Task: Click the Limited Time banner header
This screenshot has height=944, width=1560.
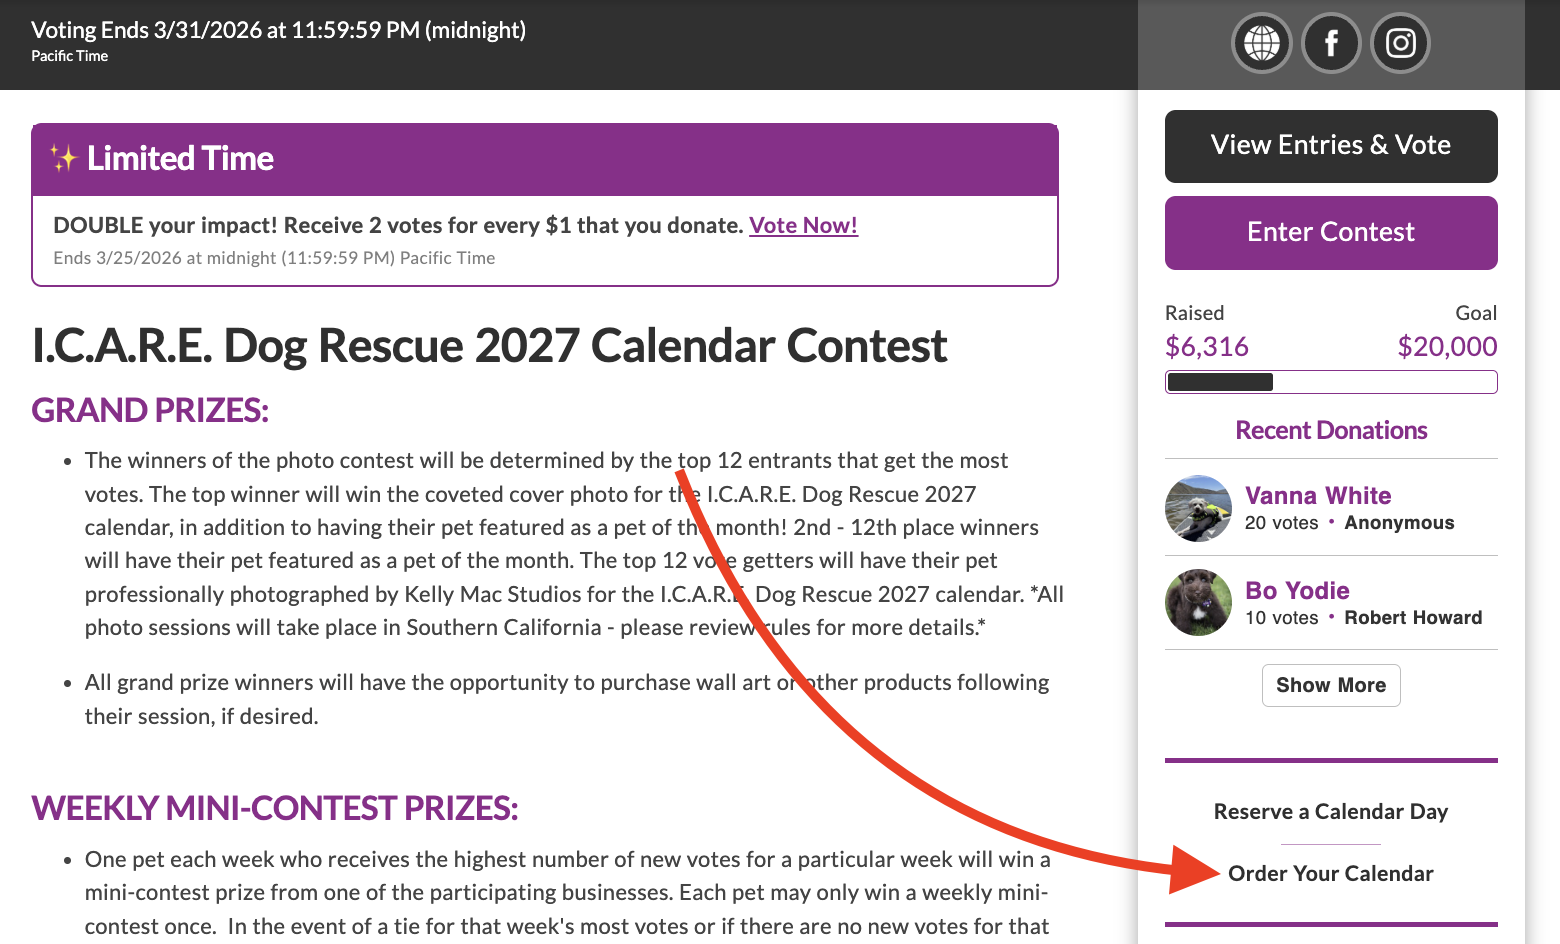Action: click(x=545, y=159)
